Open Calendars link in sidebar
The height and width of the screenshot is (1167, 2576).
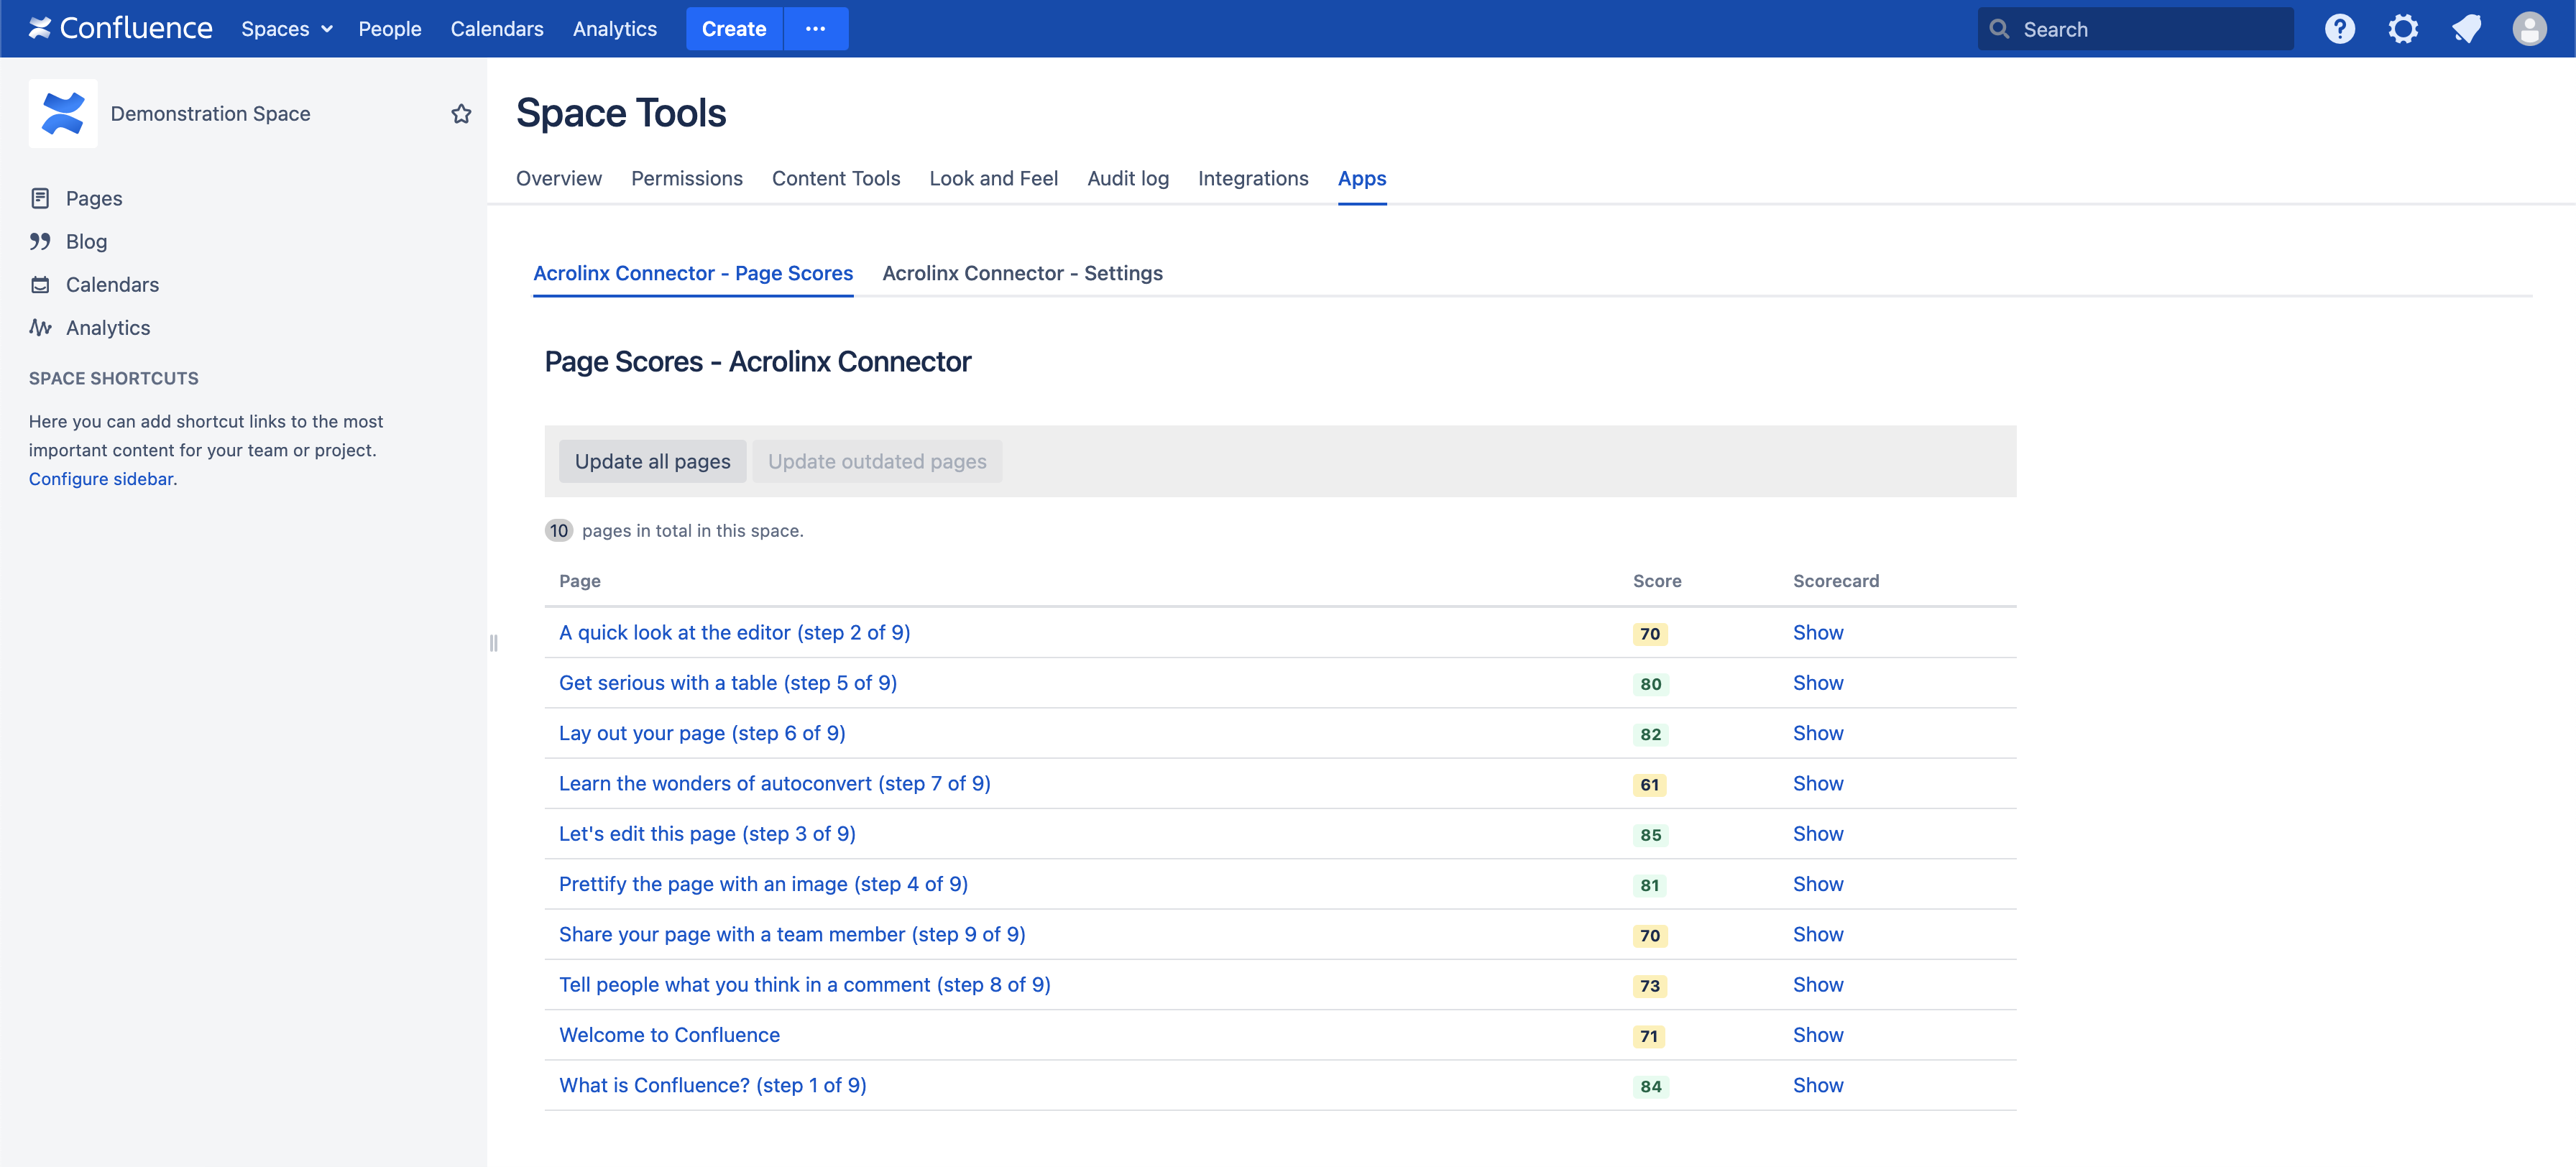[x=112, y=285]
